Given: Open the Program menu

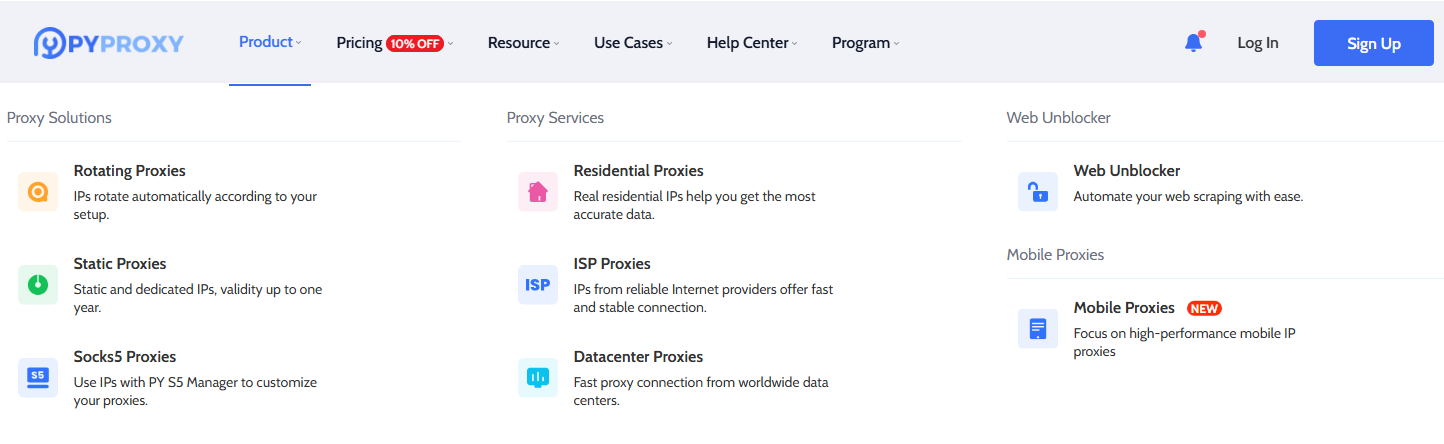Looking at the screenshot, I should coord(865,43).
